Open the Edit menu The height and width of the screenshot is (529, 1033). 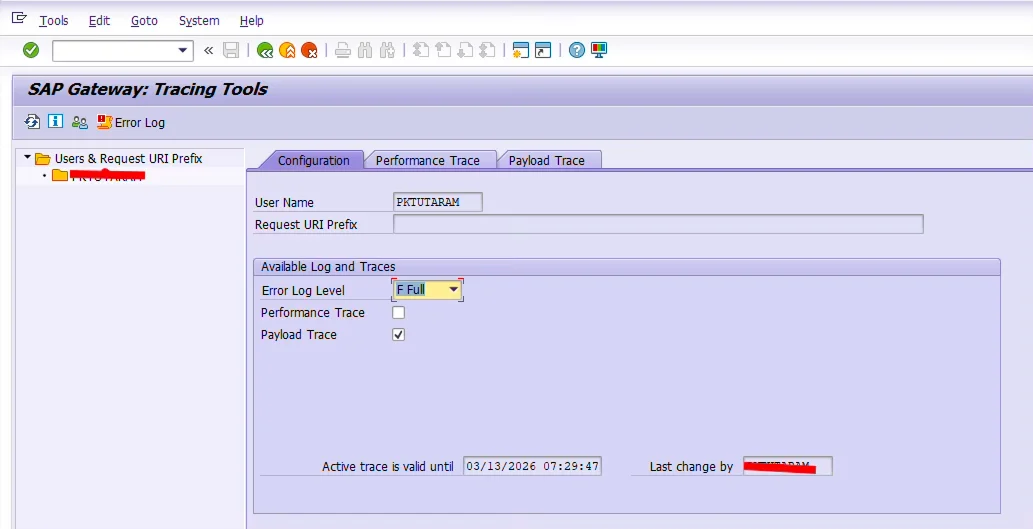pyautogui.click(x=99, y=20)
